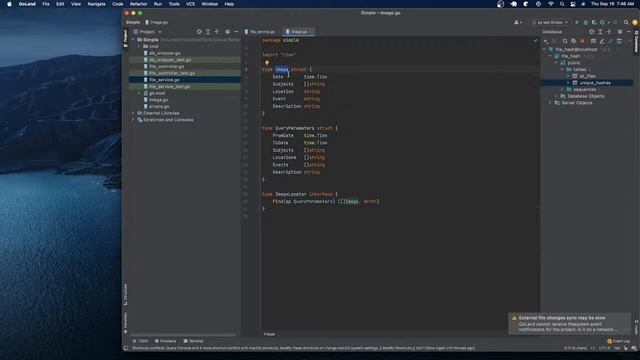Run the selected configuration
Screen dimensions: 640x360
(577, 22)
